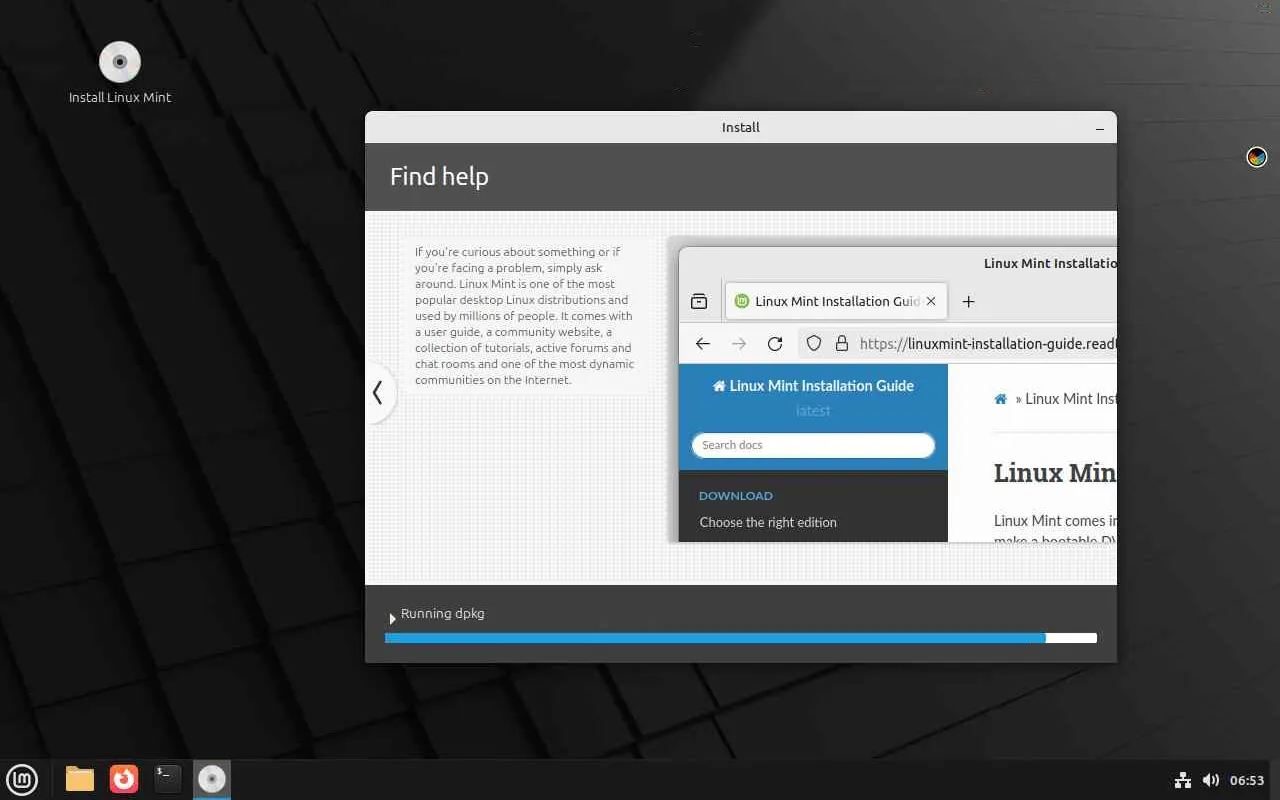The image size is (1280, 800).
Task: Click the Install window title bar text
Action: coord(741,128)
